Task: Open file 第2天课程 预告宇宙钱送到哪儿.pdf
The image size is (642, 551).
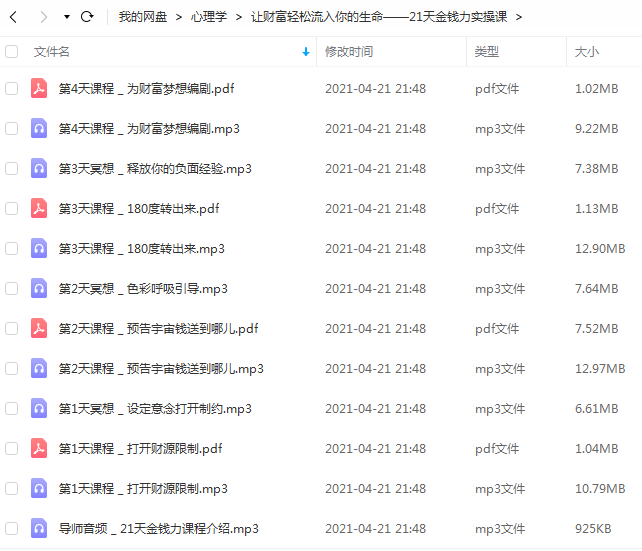Action: [158, 328]
